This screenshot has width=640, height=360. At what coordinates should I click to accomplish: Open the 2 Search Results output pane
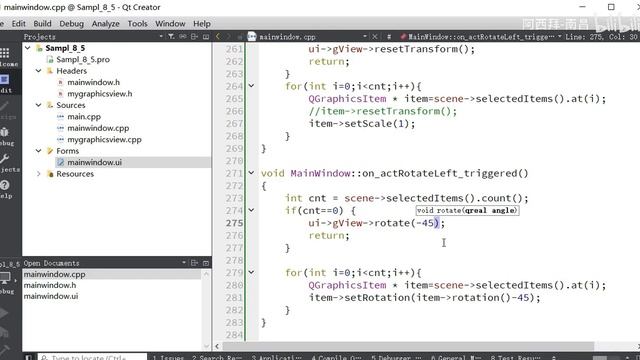click(217, 358)
